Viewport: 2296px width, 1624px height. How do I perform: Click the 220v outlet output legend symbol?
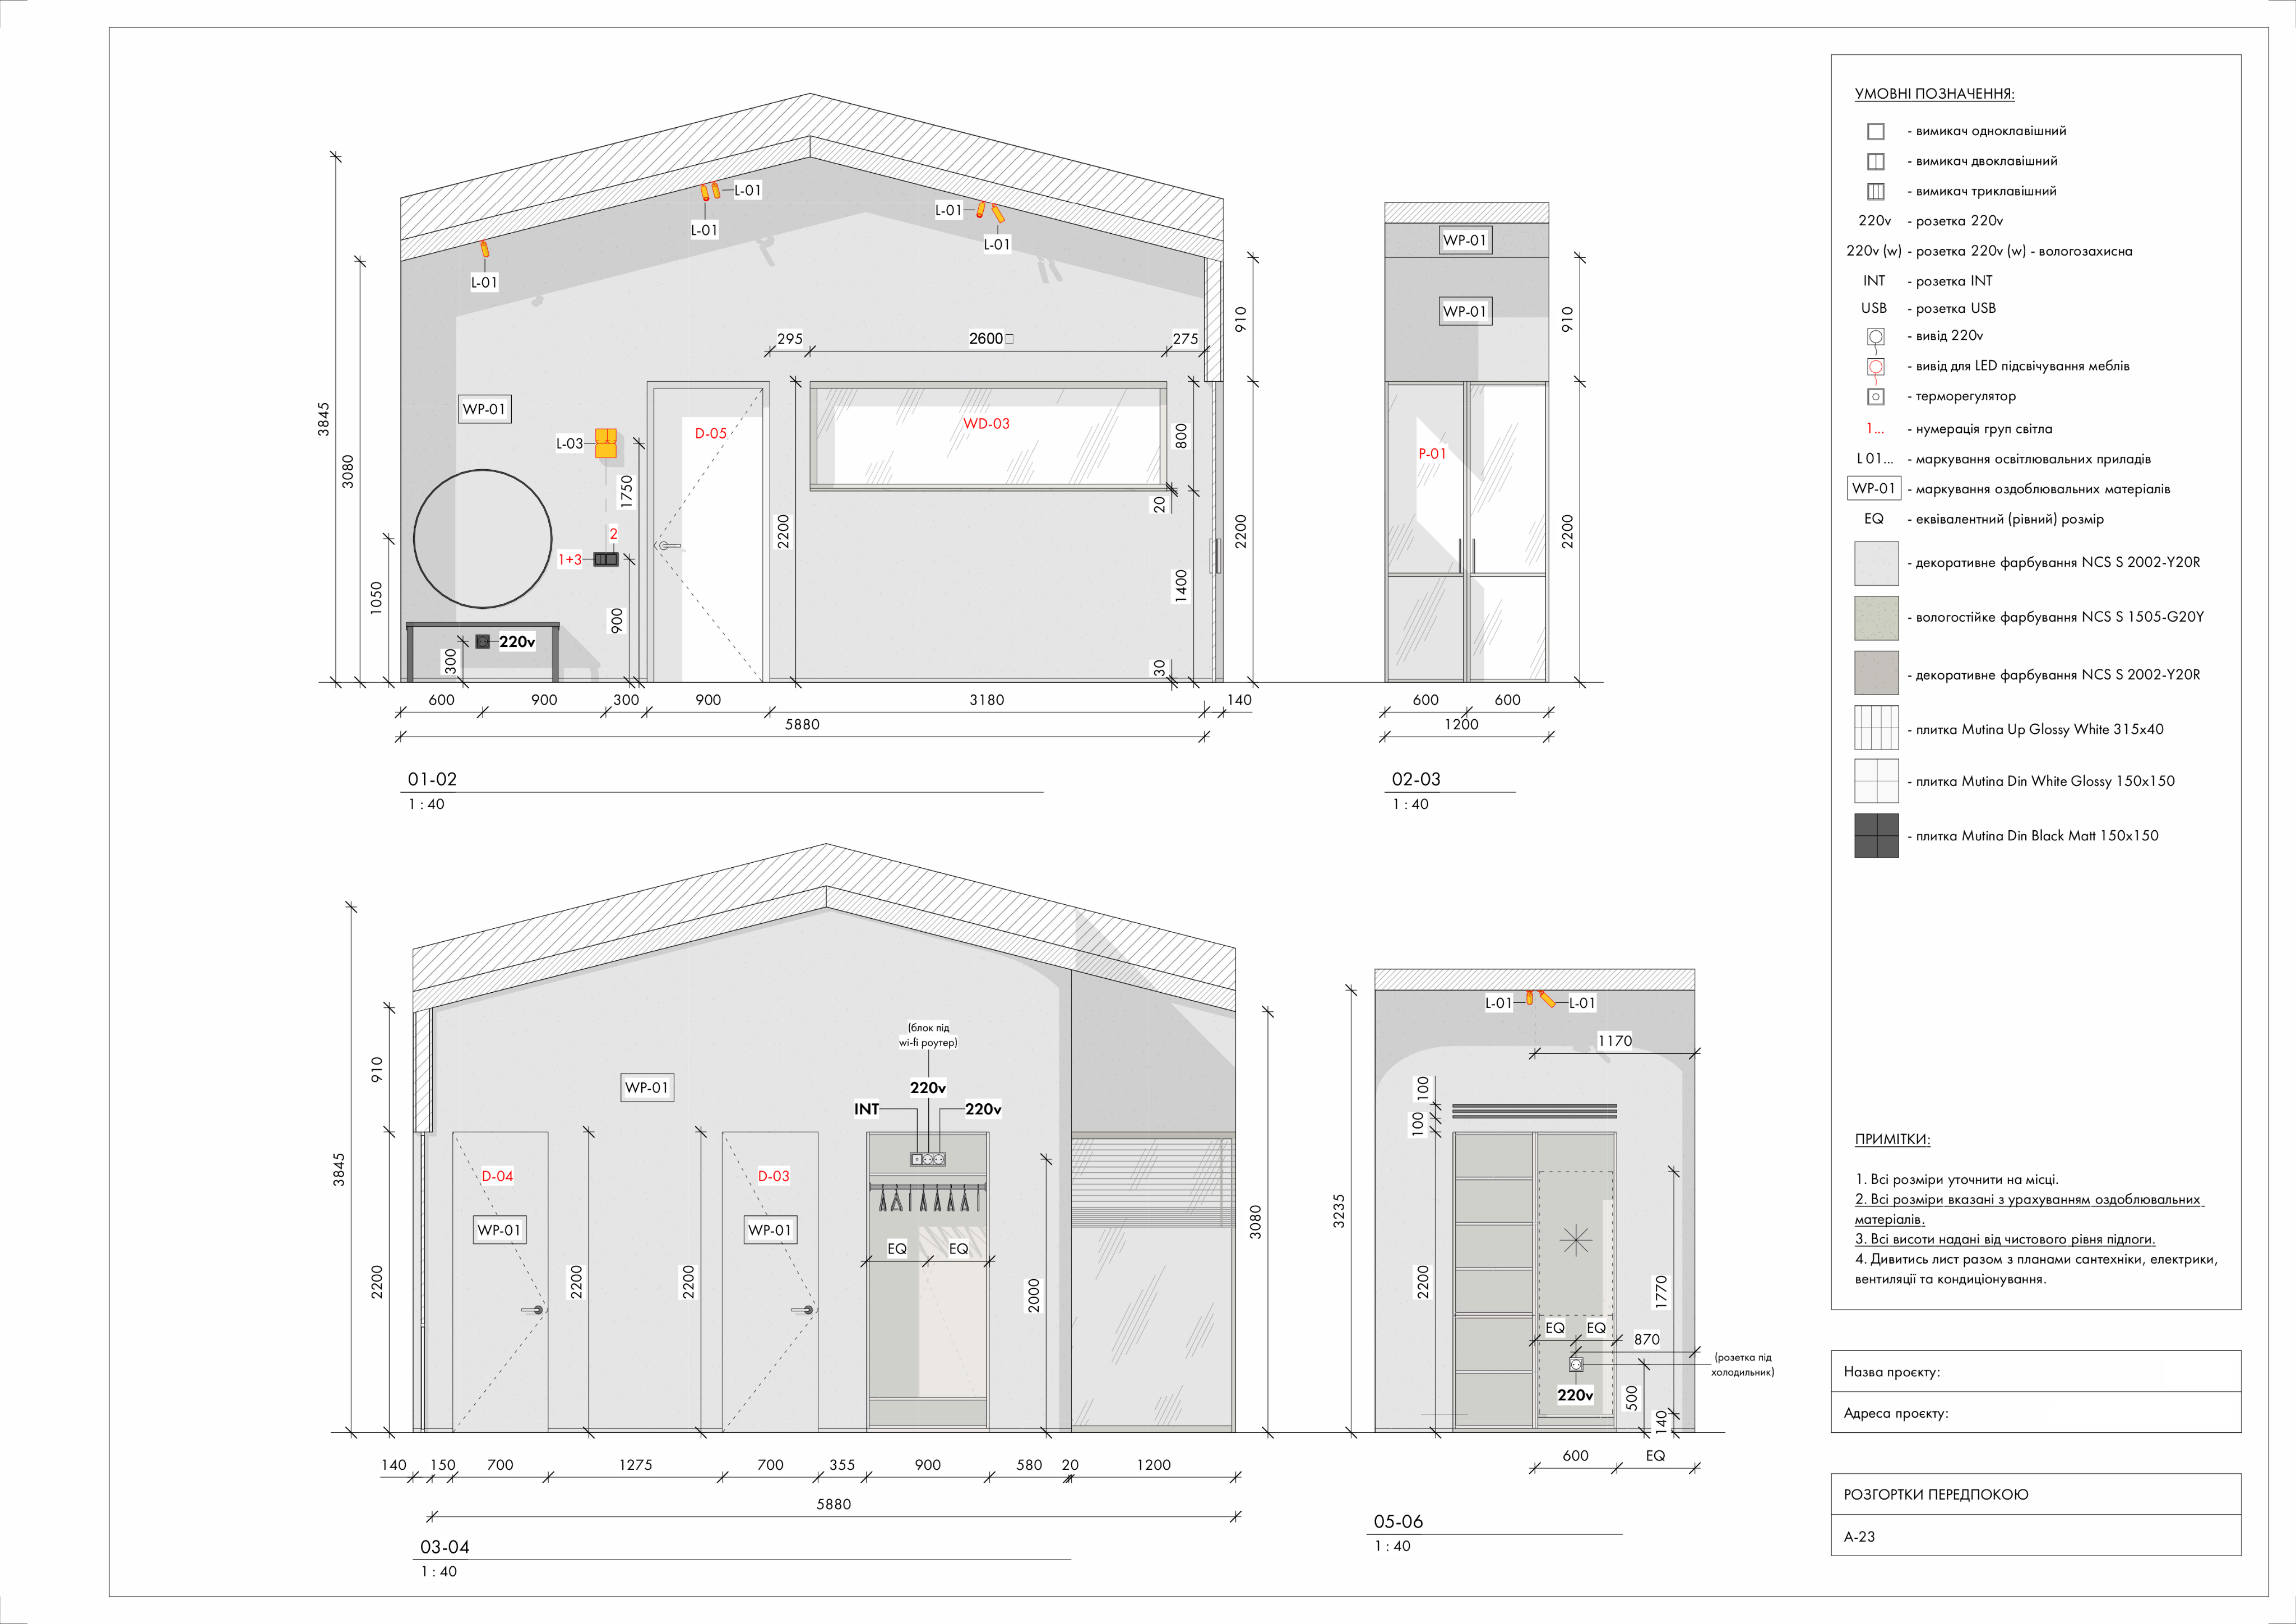[1875, 337]
